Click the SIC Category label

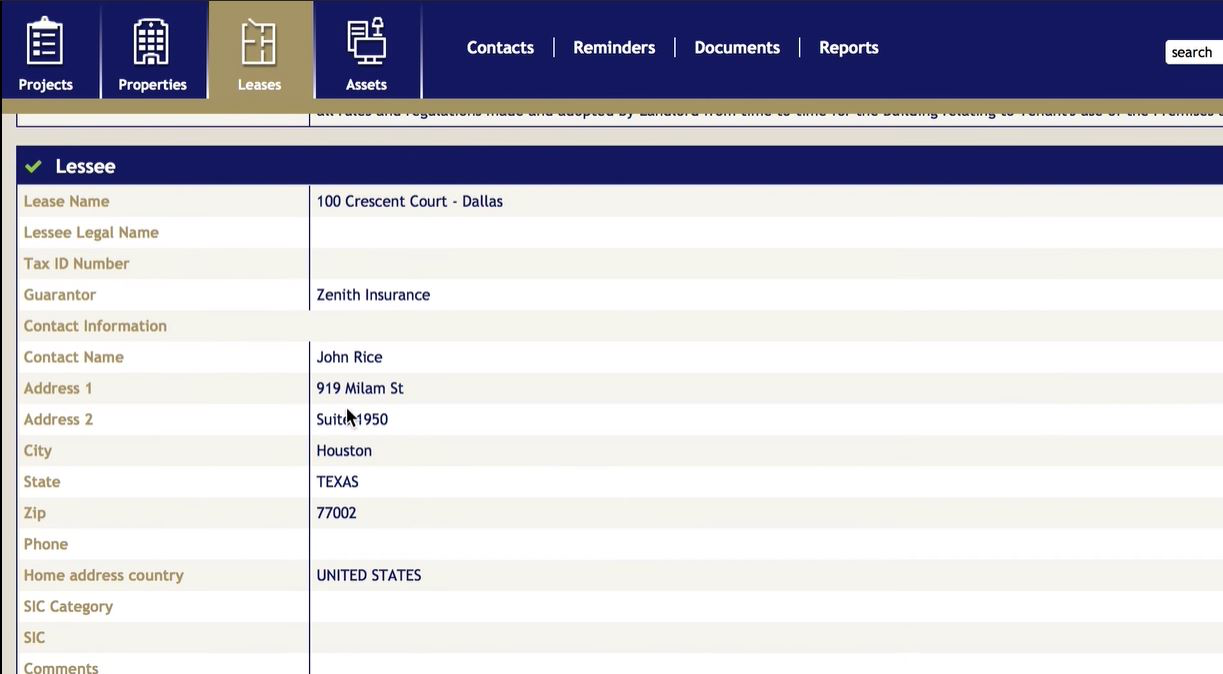click(68, 607)
